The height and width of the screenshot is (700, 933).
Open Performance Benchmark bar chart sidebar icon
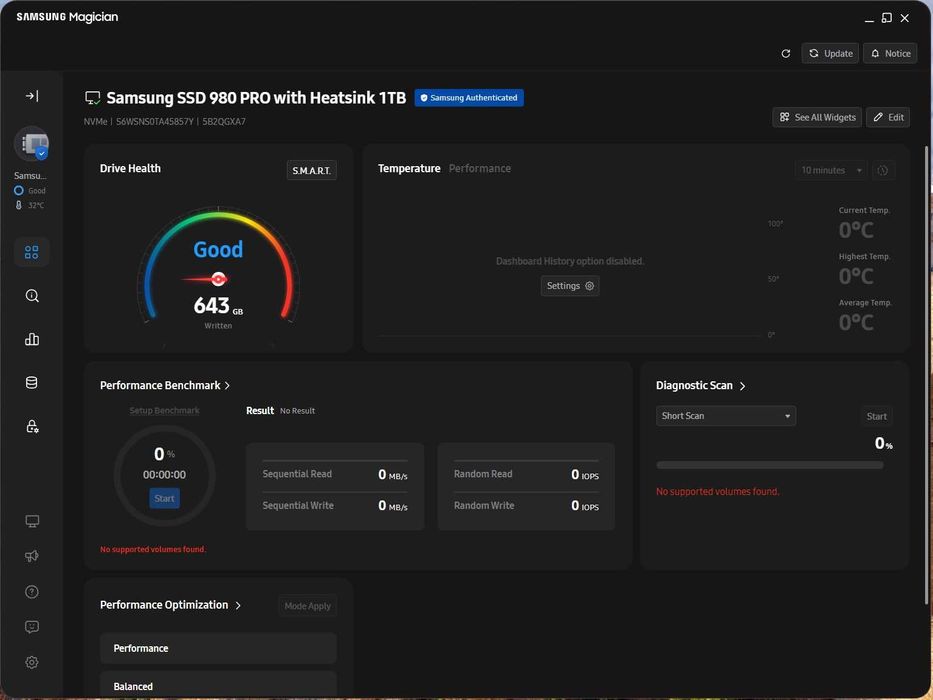tap(32, 339)
